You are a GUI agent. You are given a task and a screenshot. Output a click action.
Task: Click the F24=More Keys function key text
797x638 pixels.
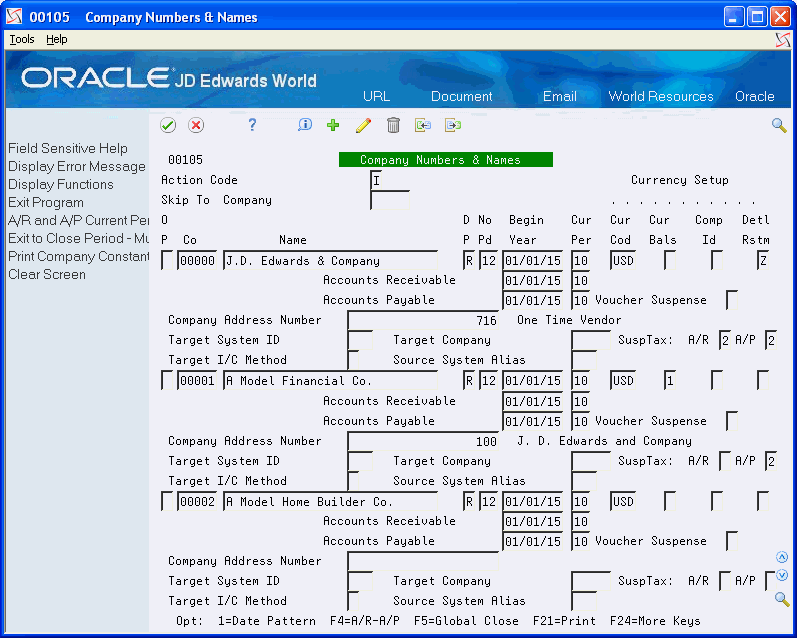click(655, 621)
